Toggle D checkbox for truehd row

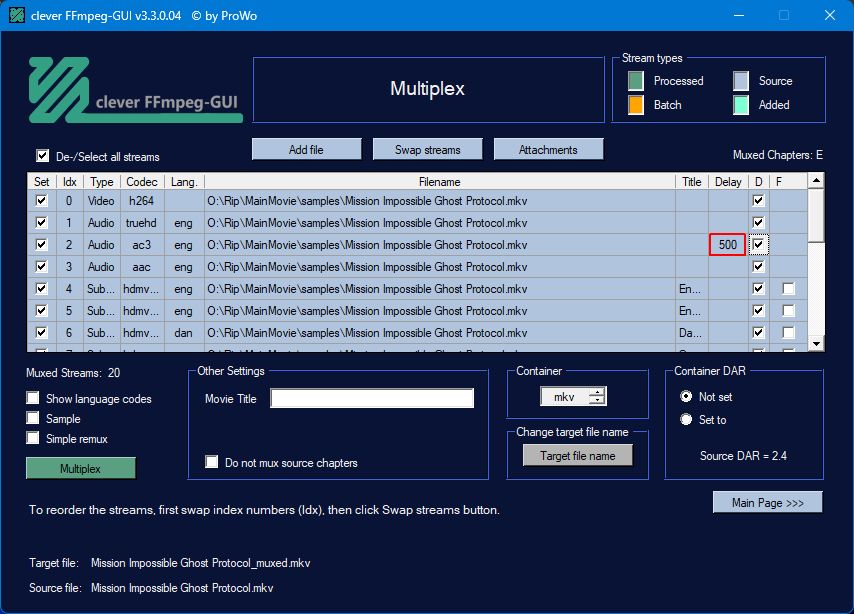click(x=758, y=222)
